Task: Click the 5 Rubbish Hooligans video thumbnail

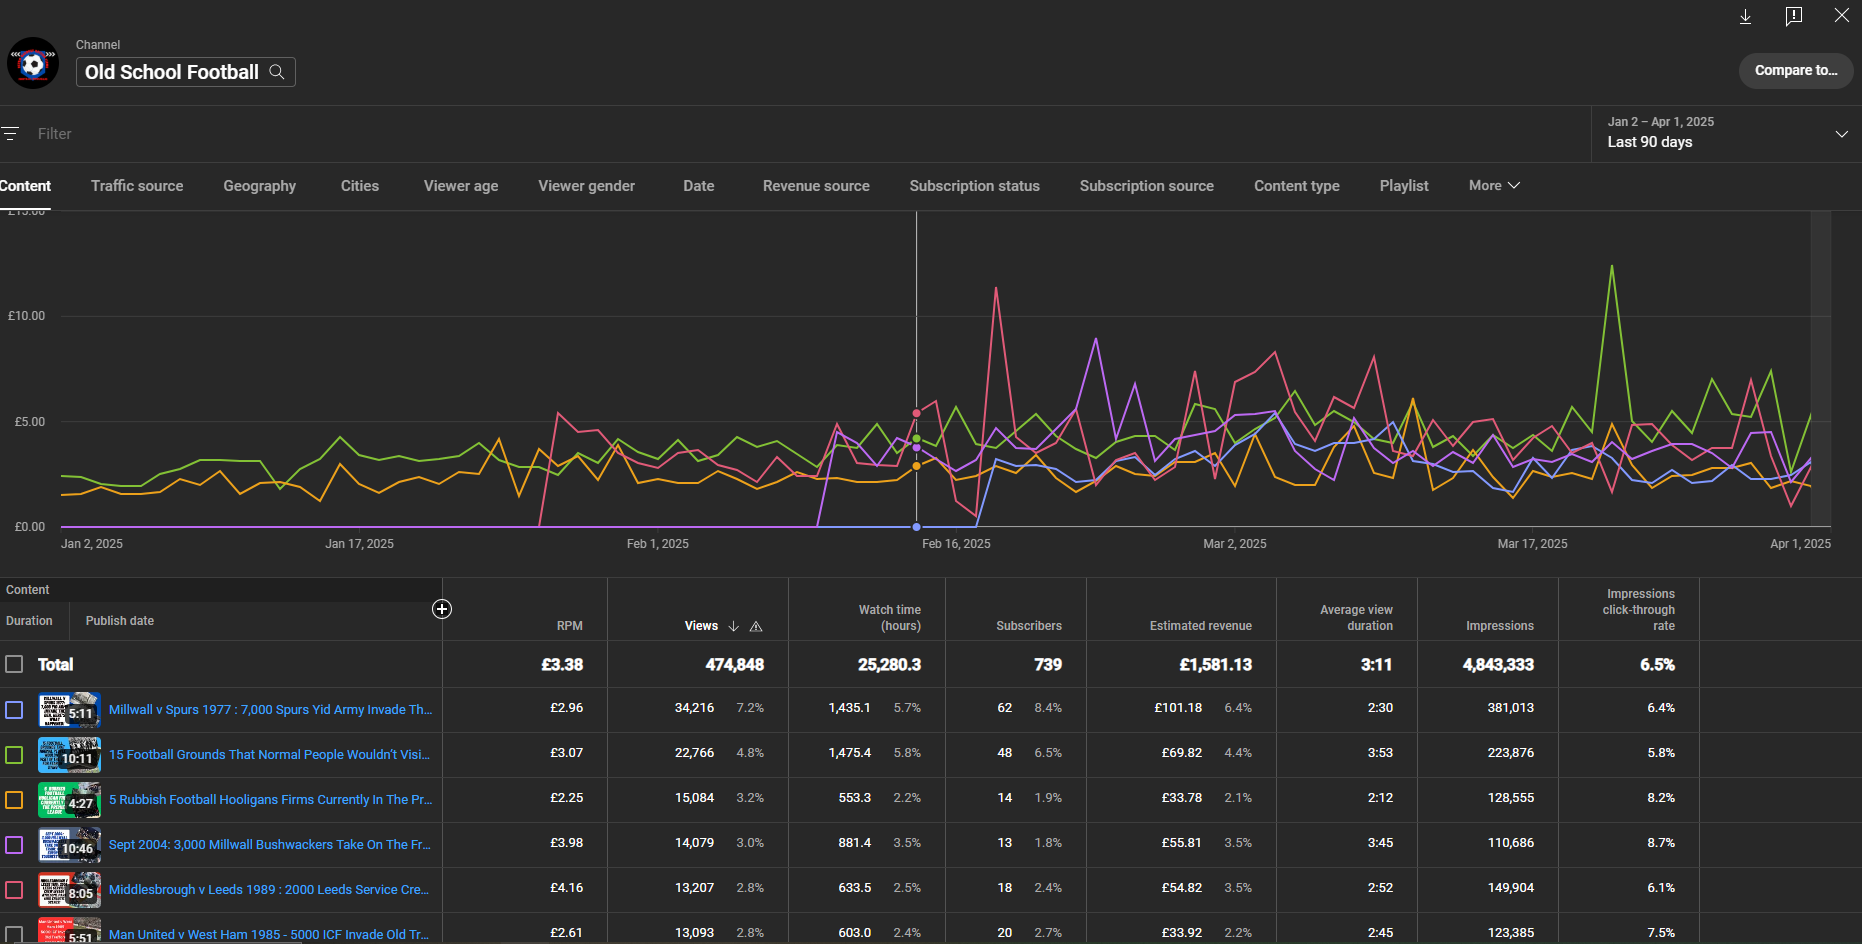Action: coord(69,800)
